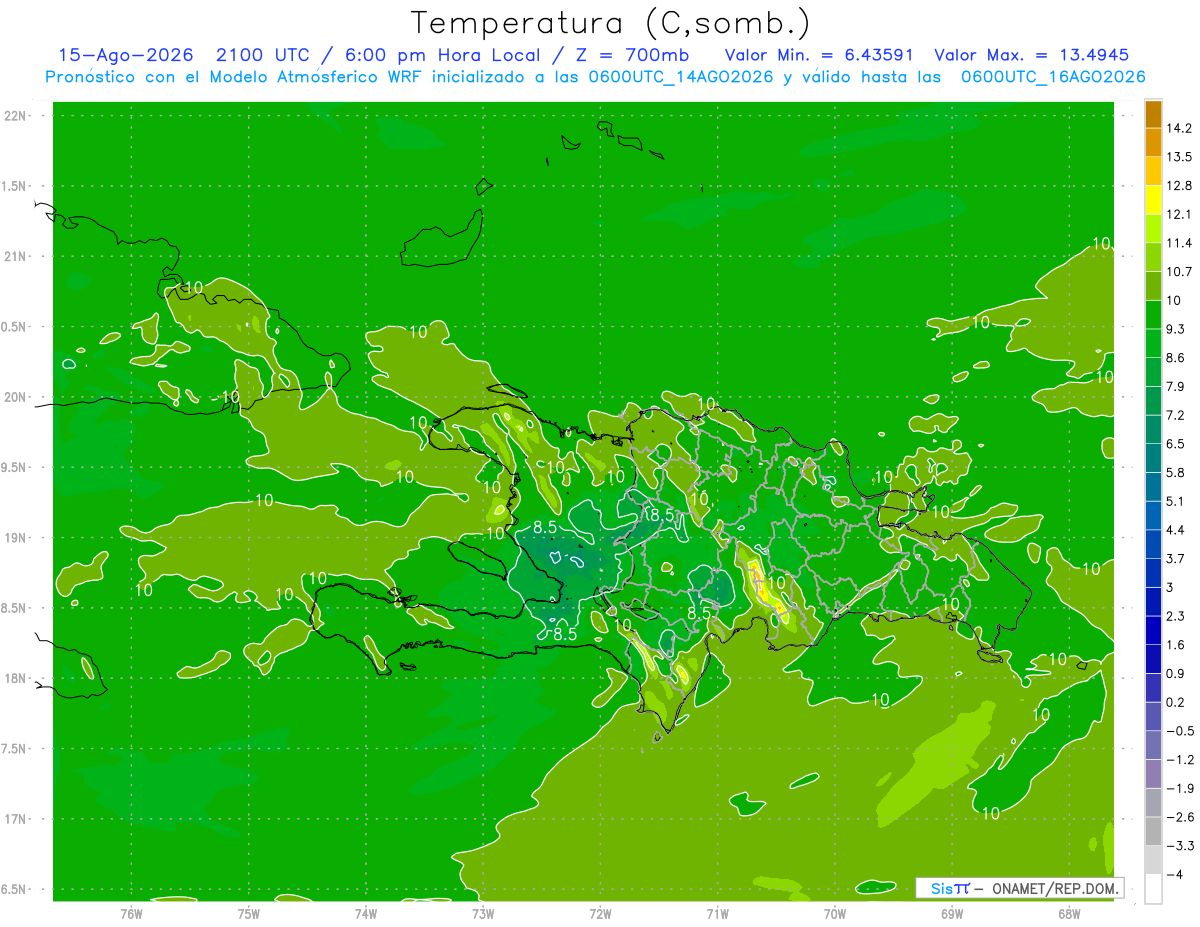The image size is (1200, 927).
Task: Click the 69W longitude axis label
Action: (x=952, y=913)
